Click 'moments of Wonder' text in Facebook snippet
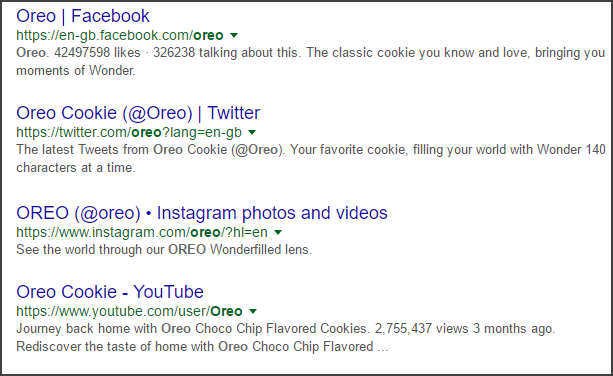Image resolution: width=613 pixels, height=376 pixels. pos(75,71)
